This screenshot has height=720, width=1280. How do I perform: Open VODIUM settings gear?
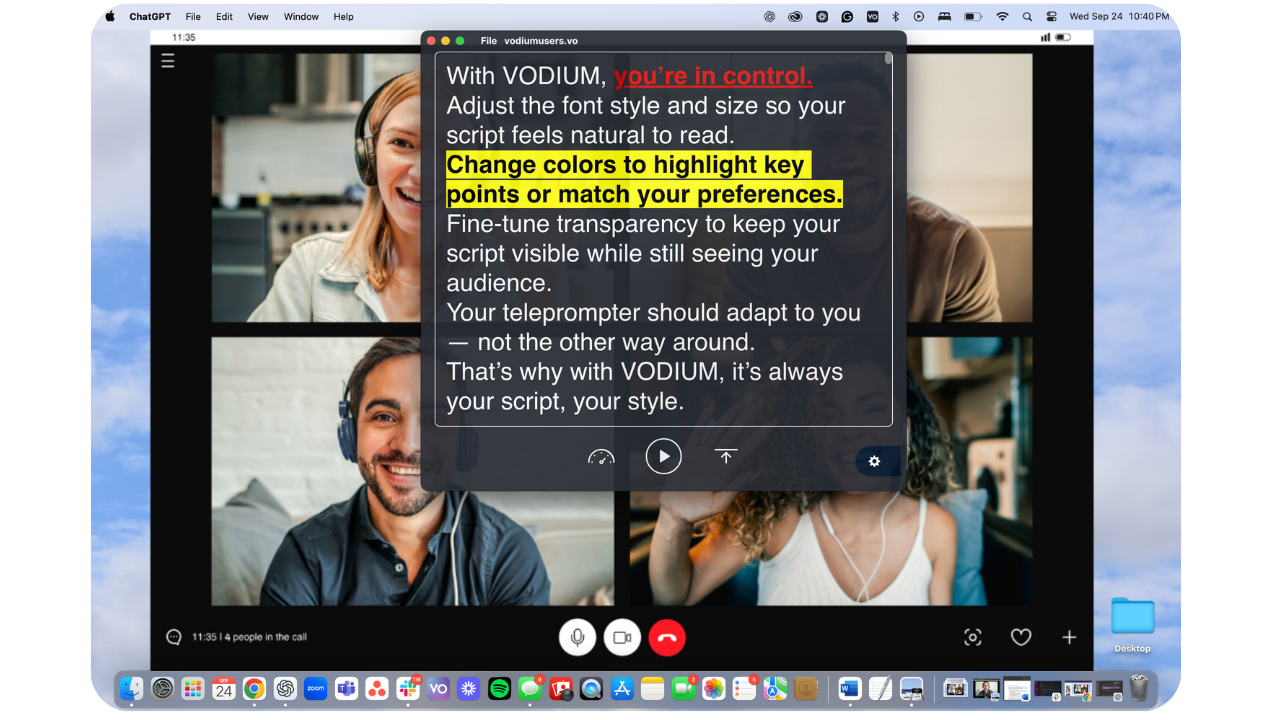[874, 461]
